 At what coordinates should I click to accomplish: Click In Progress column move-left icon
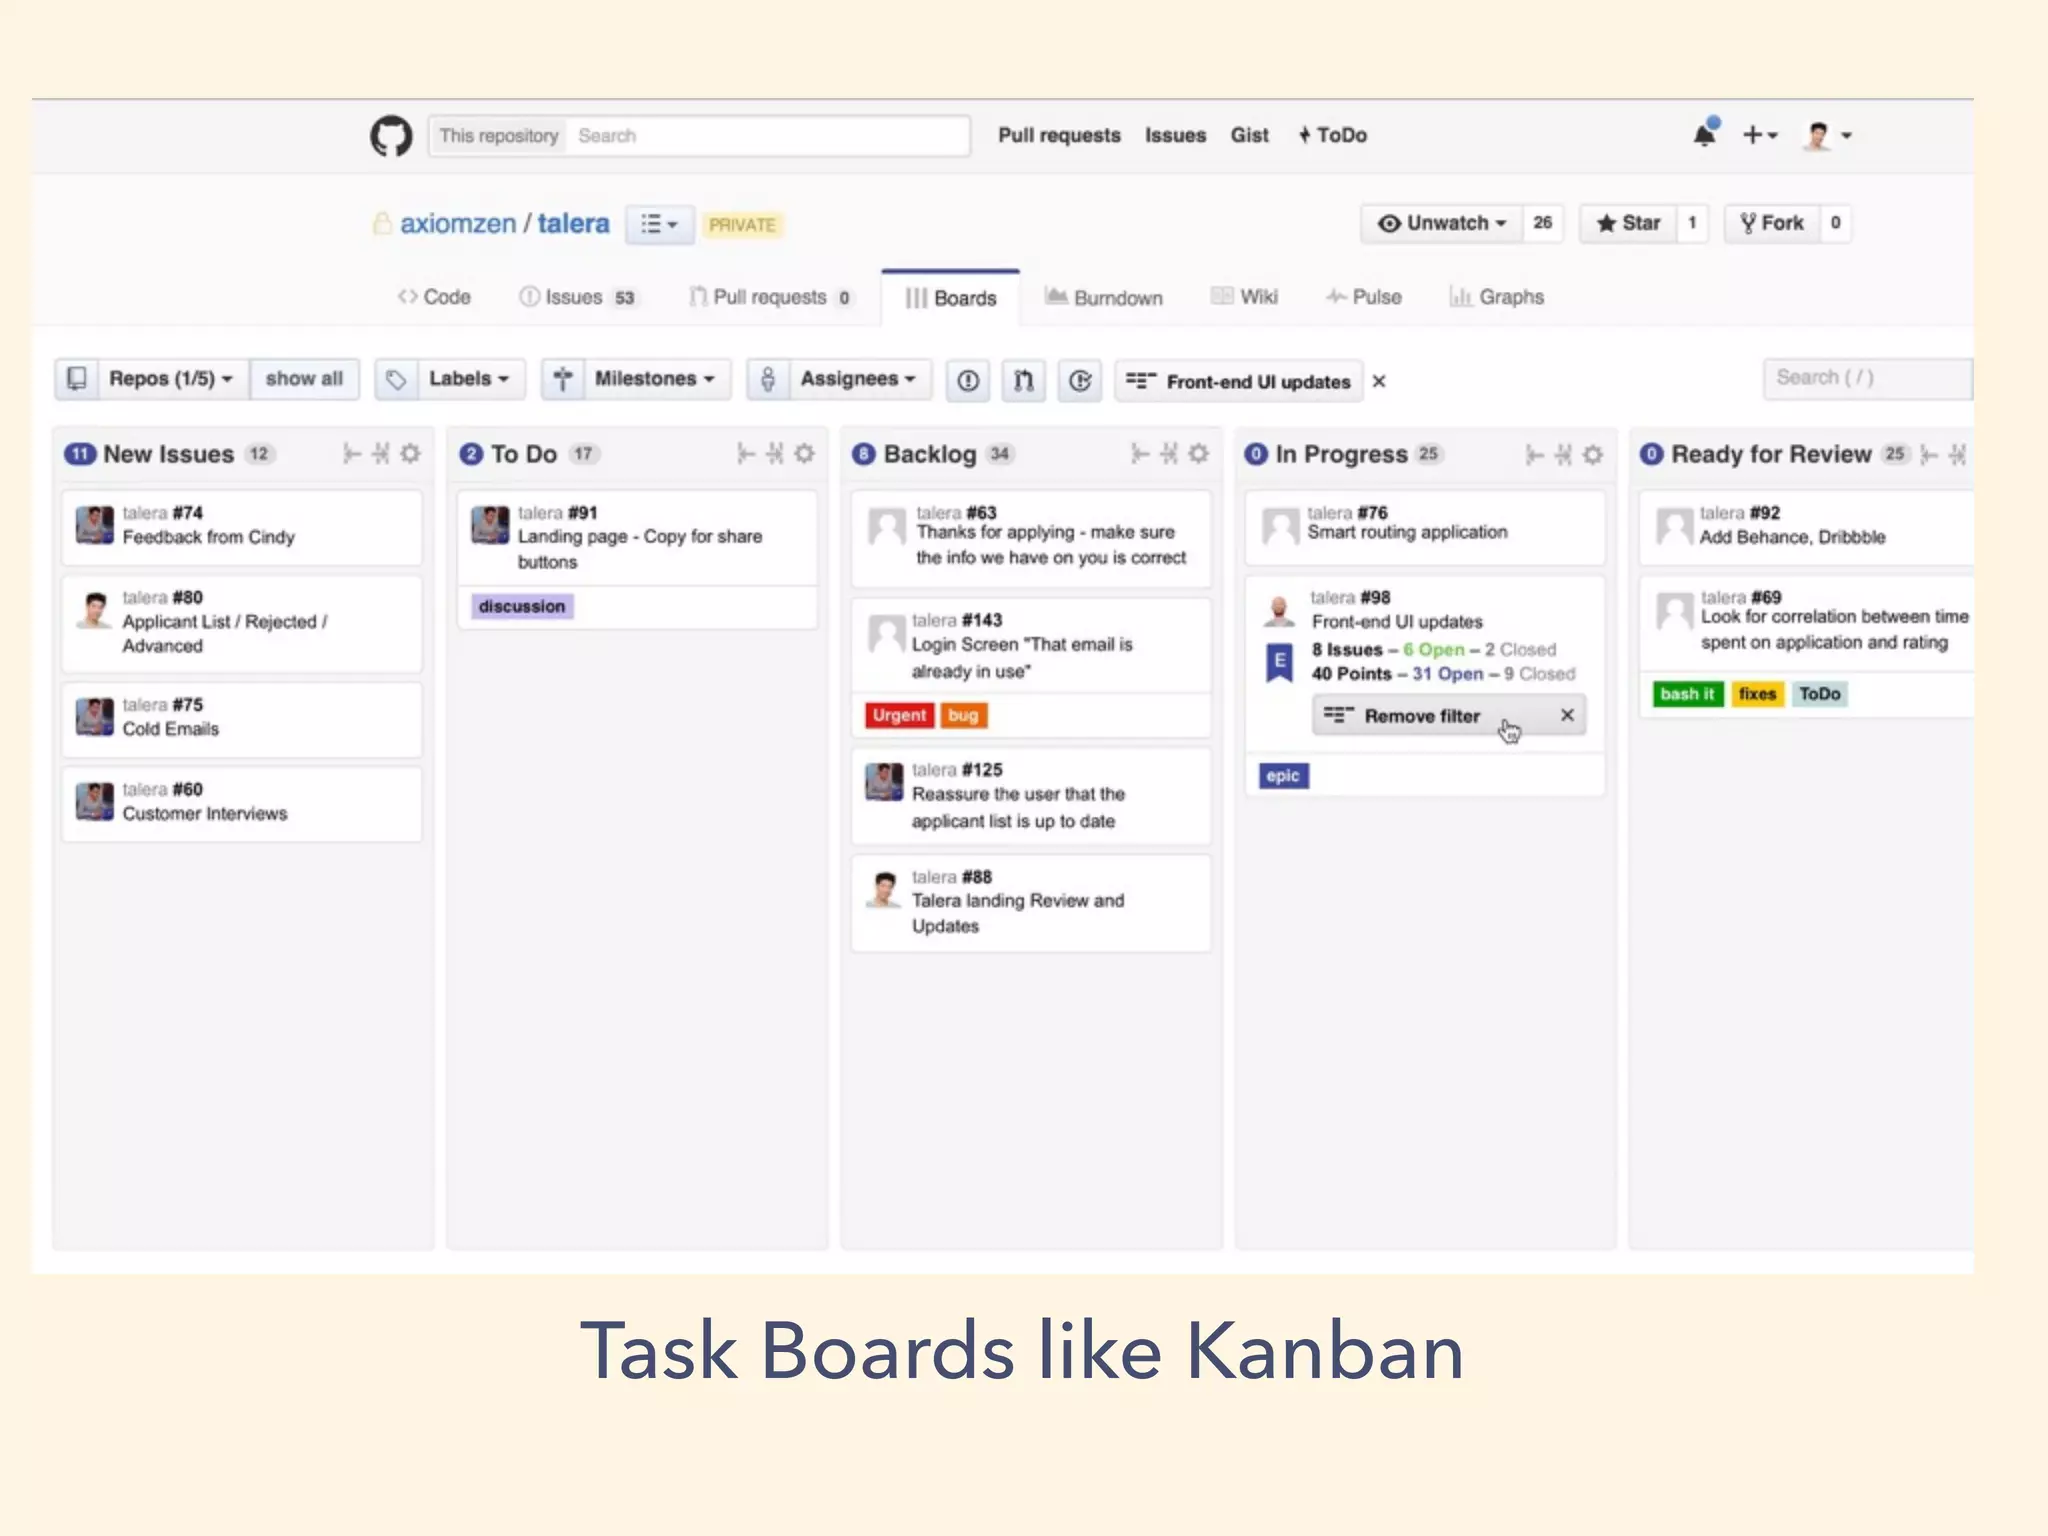(x=1535, y=455)
